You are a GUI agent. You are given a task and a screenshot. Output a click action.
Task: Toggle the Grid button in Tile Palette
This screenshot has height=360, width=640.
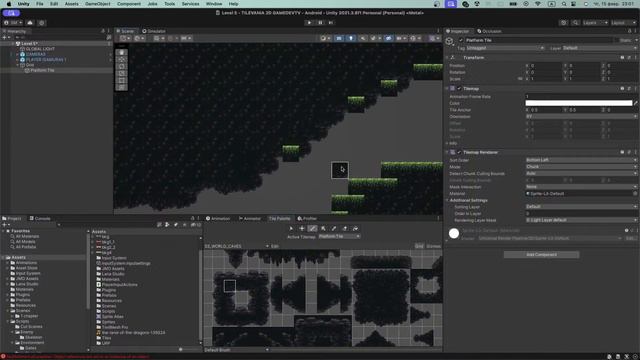click(x=419, y=246)
